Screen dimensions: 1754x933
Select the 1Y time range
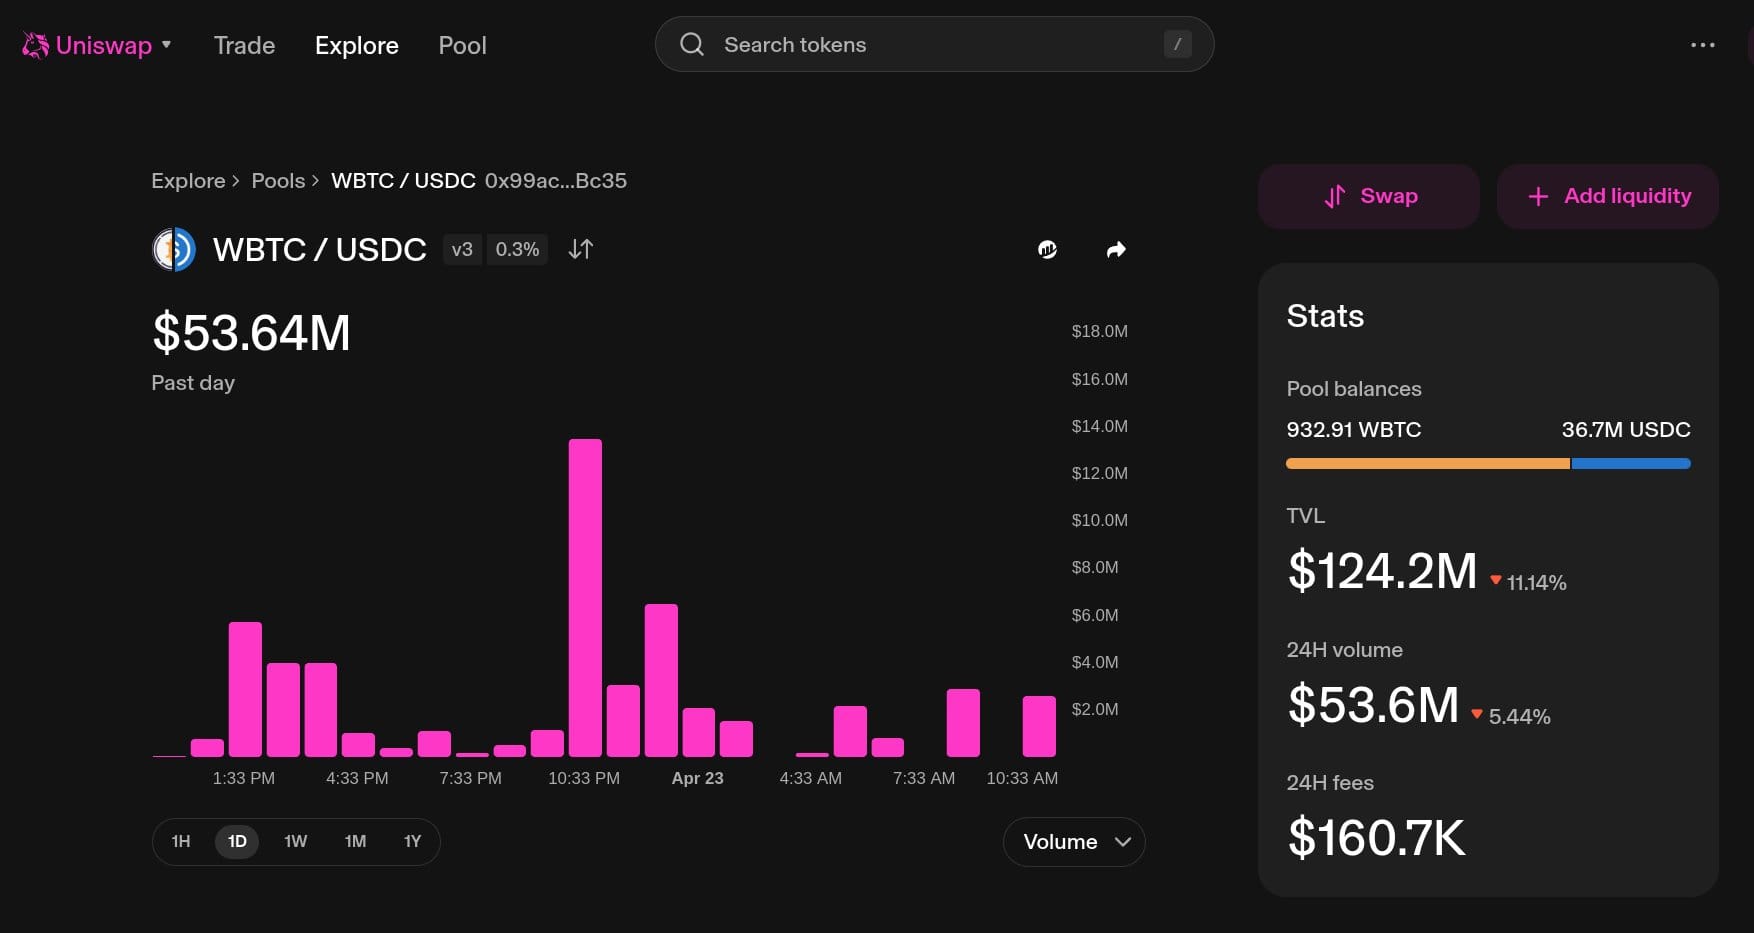point(412,841)
